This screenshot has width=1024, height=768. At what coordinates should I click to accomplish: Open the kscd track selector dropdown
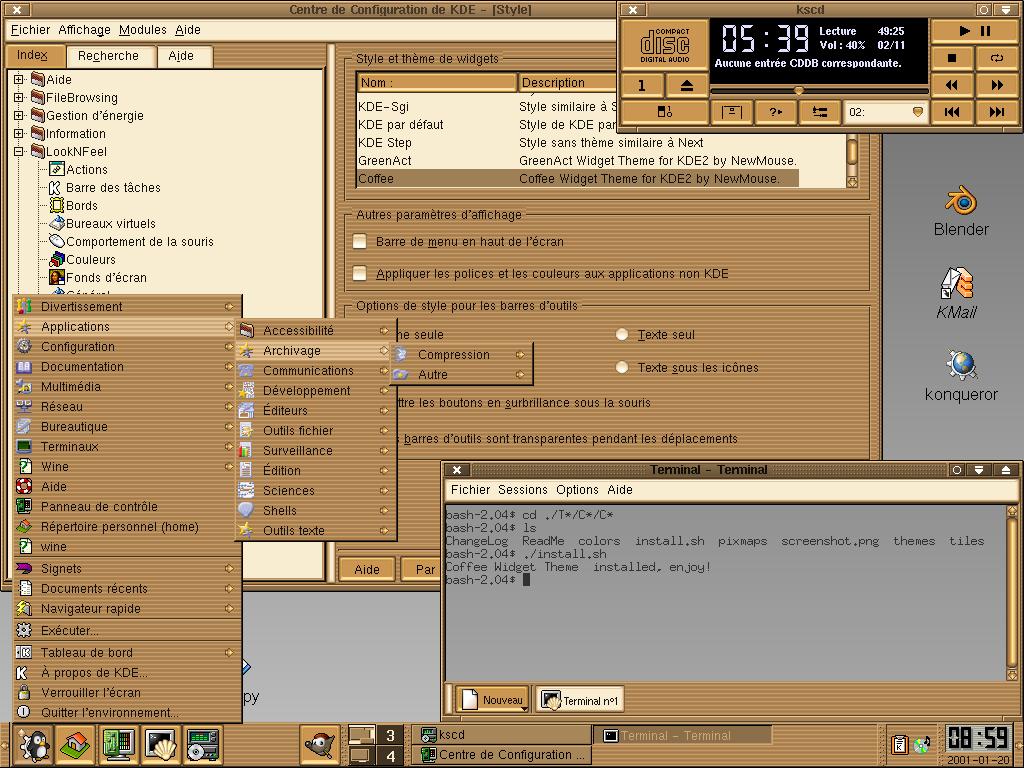[885, 112]
